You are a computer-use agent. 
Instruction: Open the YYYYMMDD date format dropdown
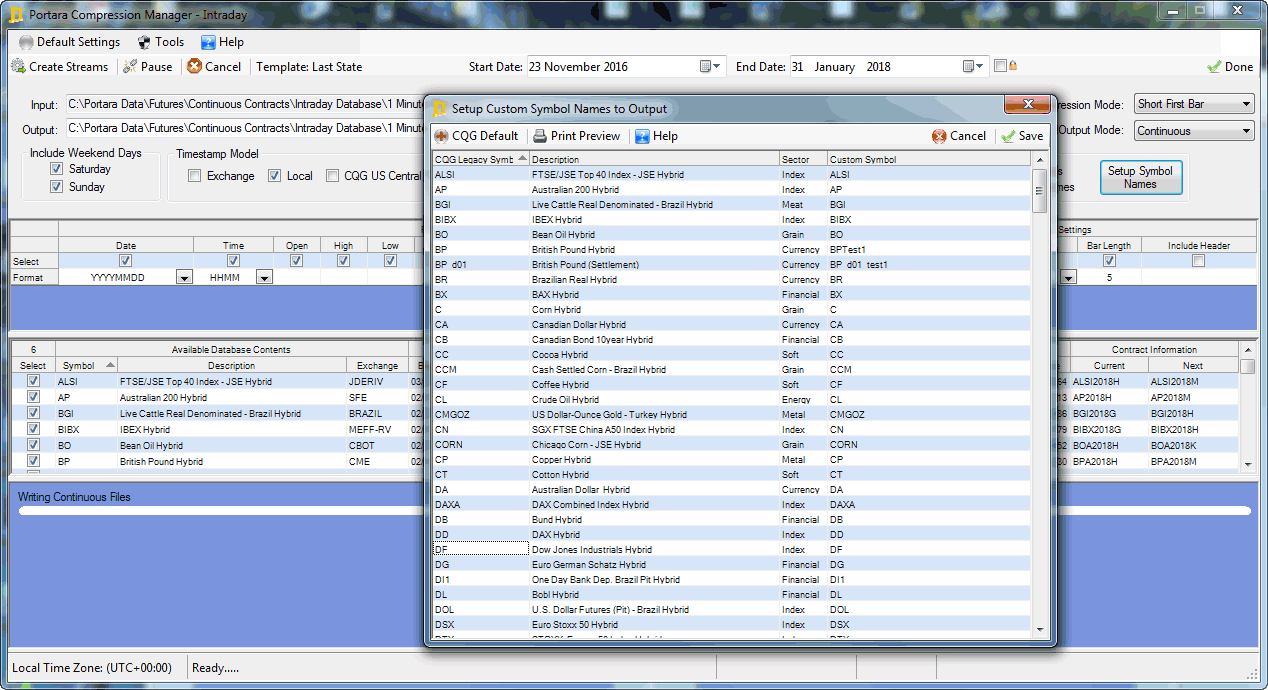pyautogui.click(x=184, y=278)
